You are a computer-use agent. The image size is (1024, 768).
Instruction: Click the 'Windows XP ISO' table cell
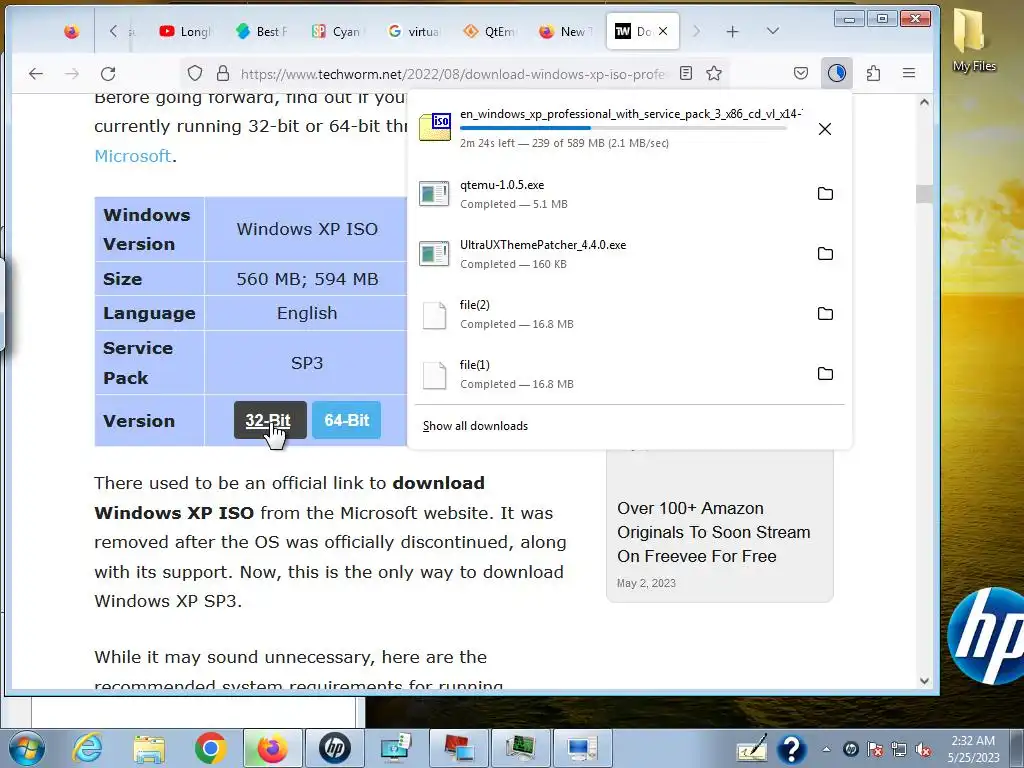(307, 229)
